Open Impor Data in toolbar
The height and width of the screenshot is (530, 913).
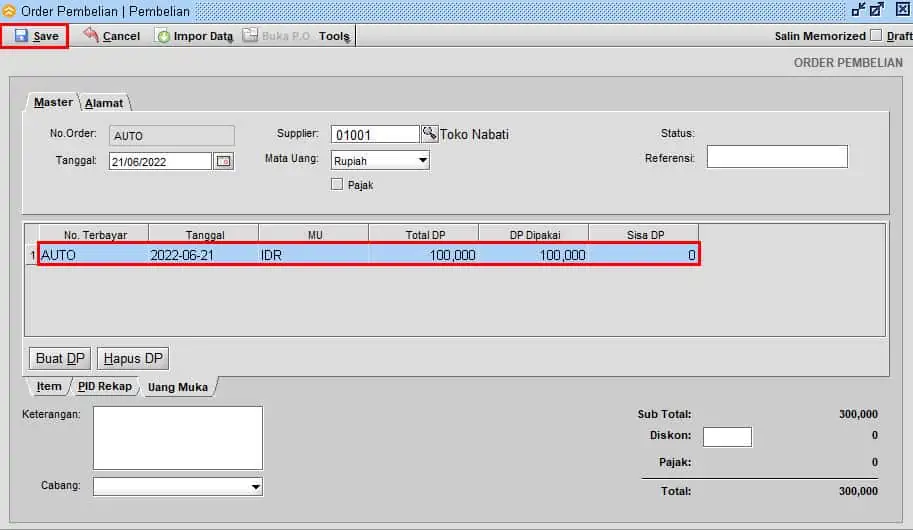click(195, 36)
